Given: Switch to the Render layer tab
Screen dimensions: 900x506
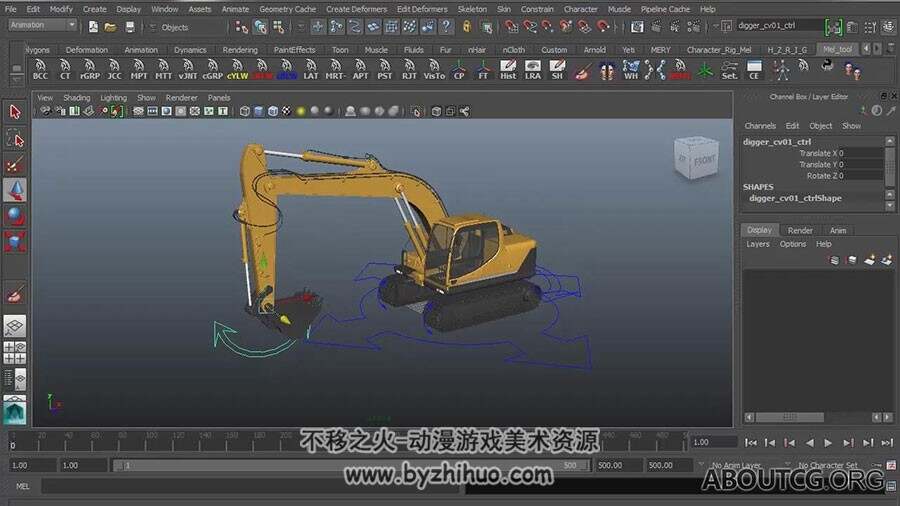Looking at the screenshot, I should 800,230.
